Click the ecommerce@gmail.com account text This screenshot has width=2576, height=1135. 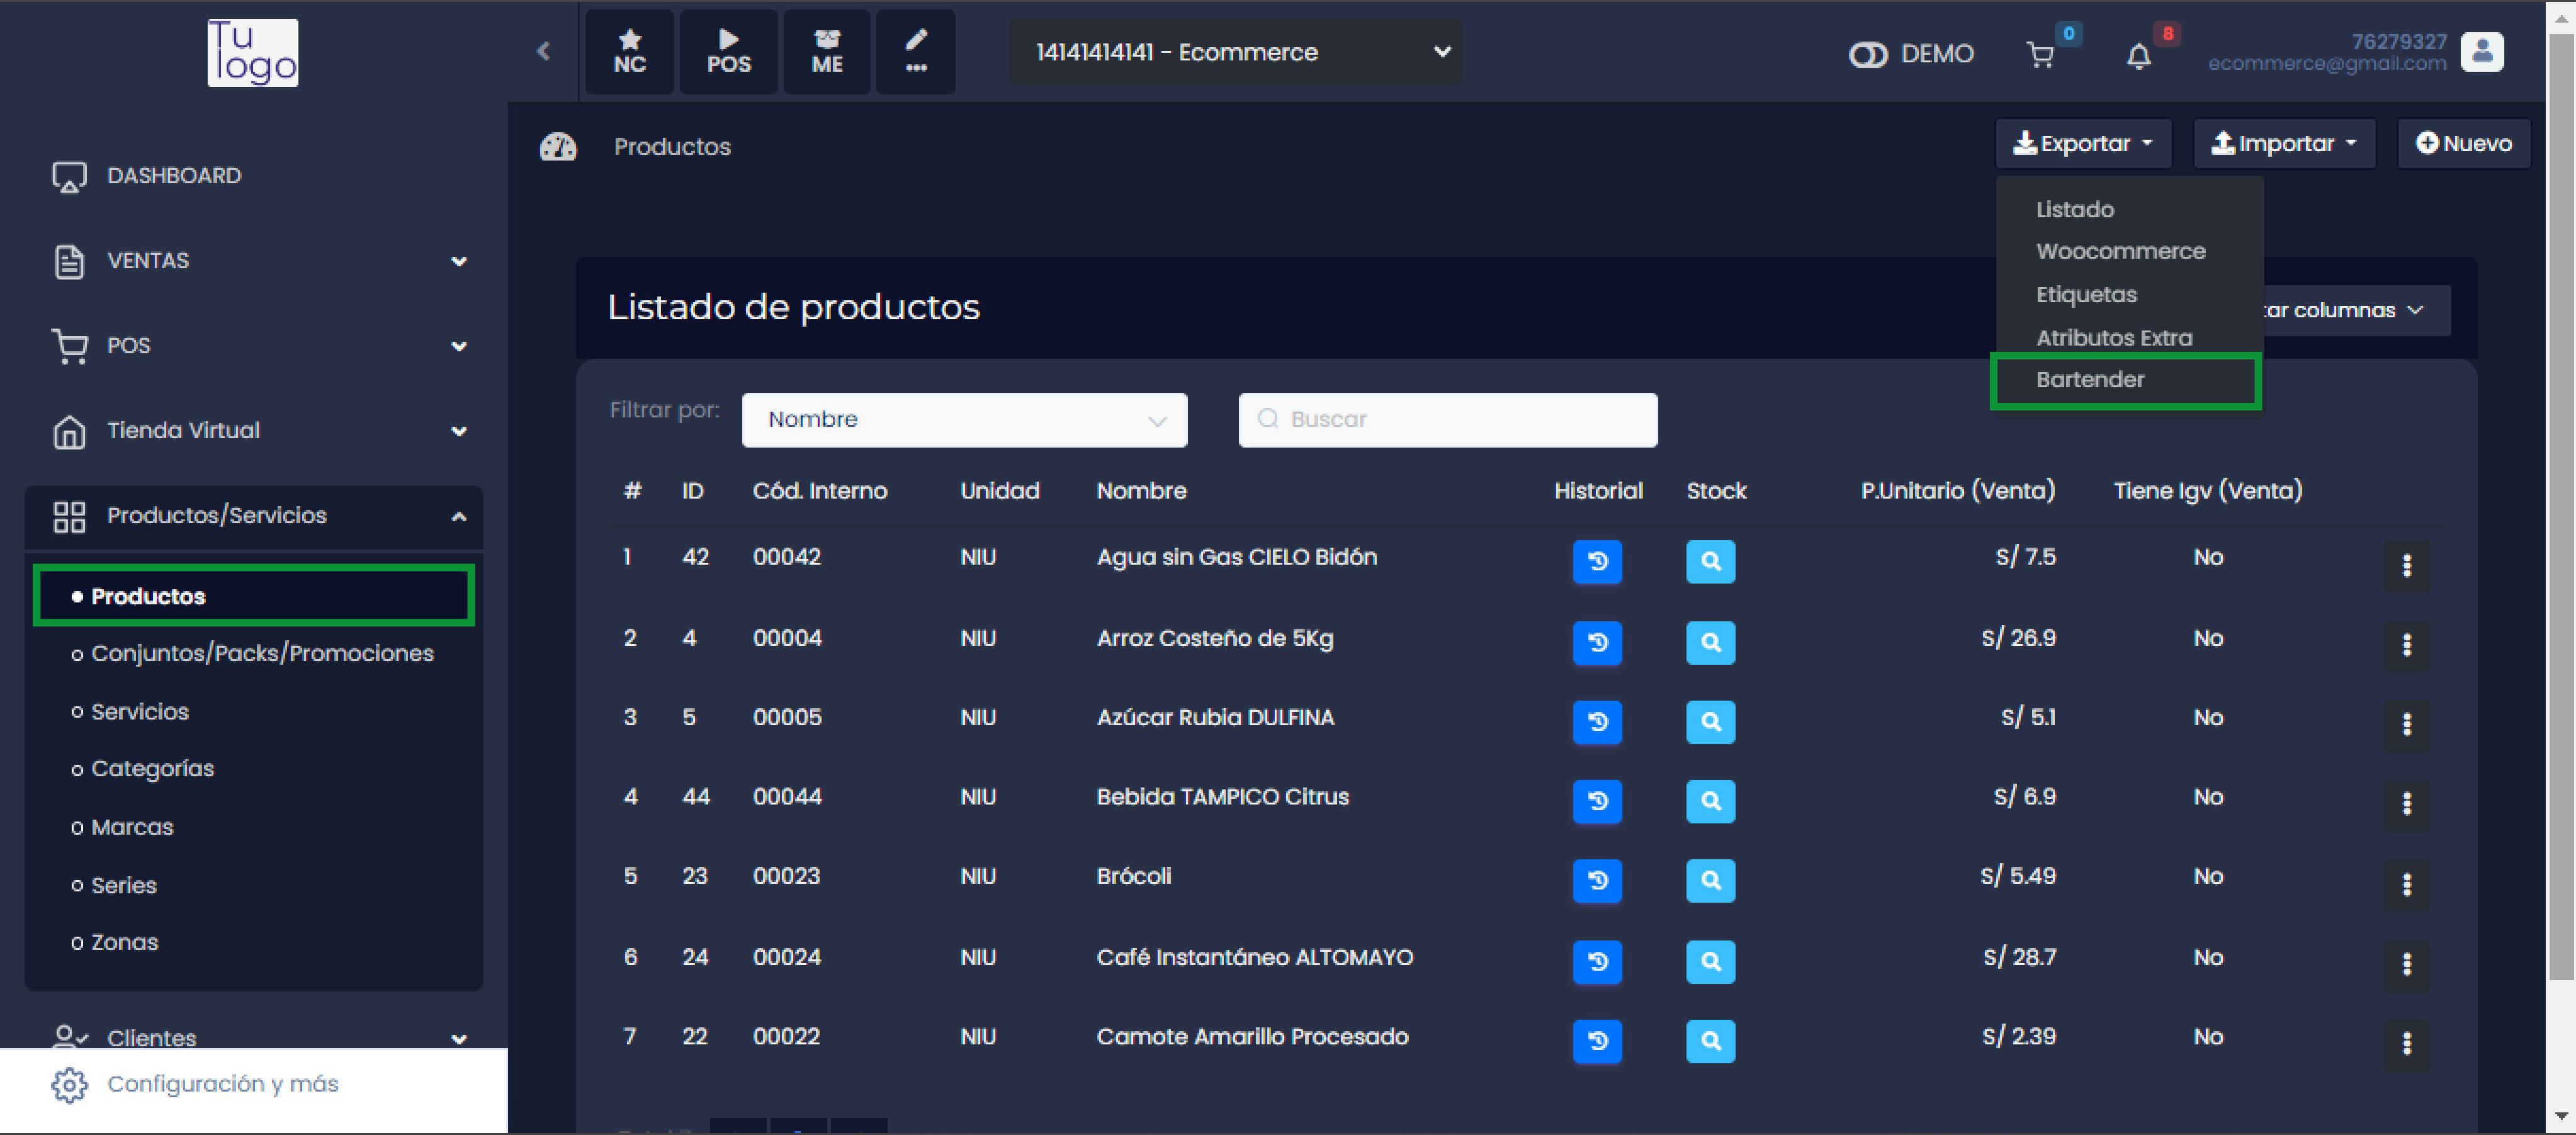[x=2326, y=64]
